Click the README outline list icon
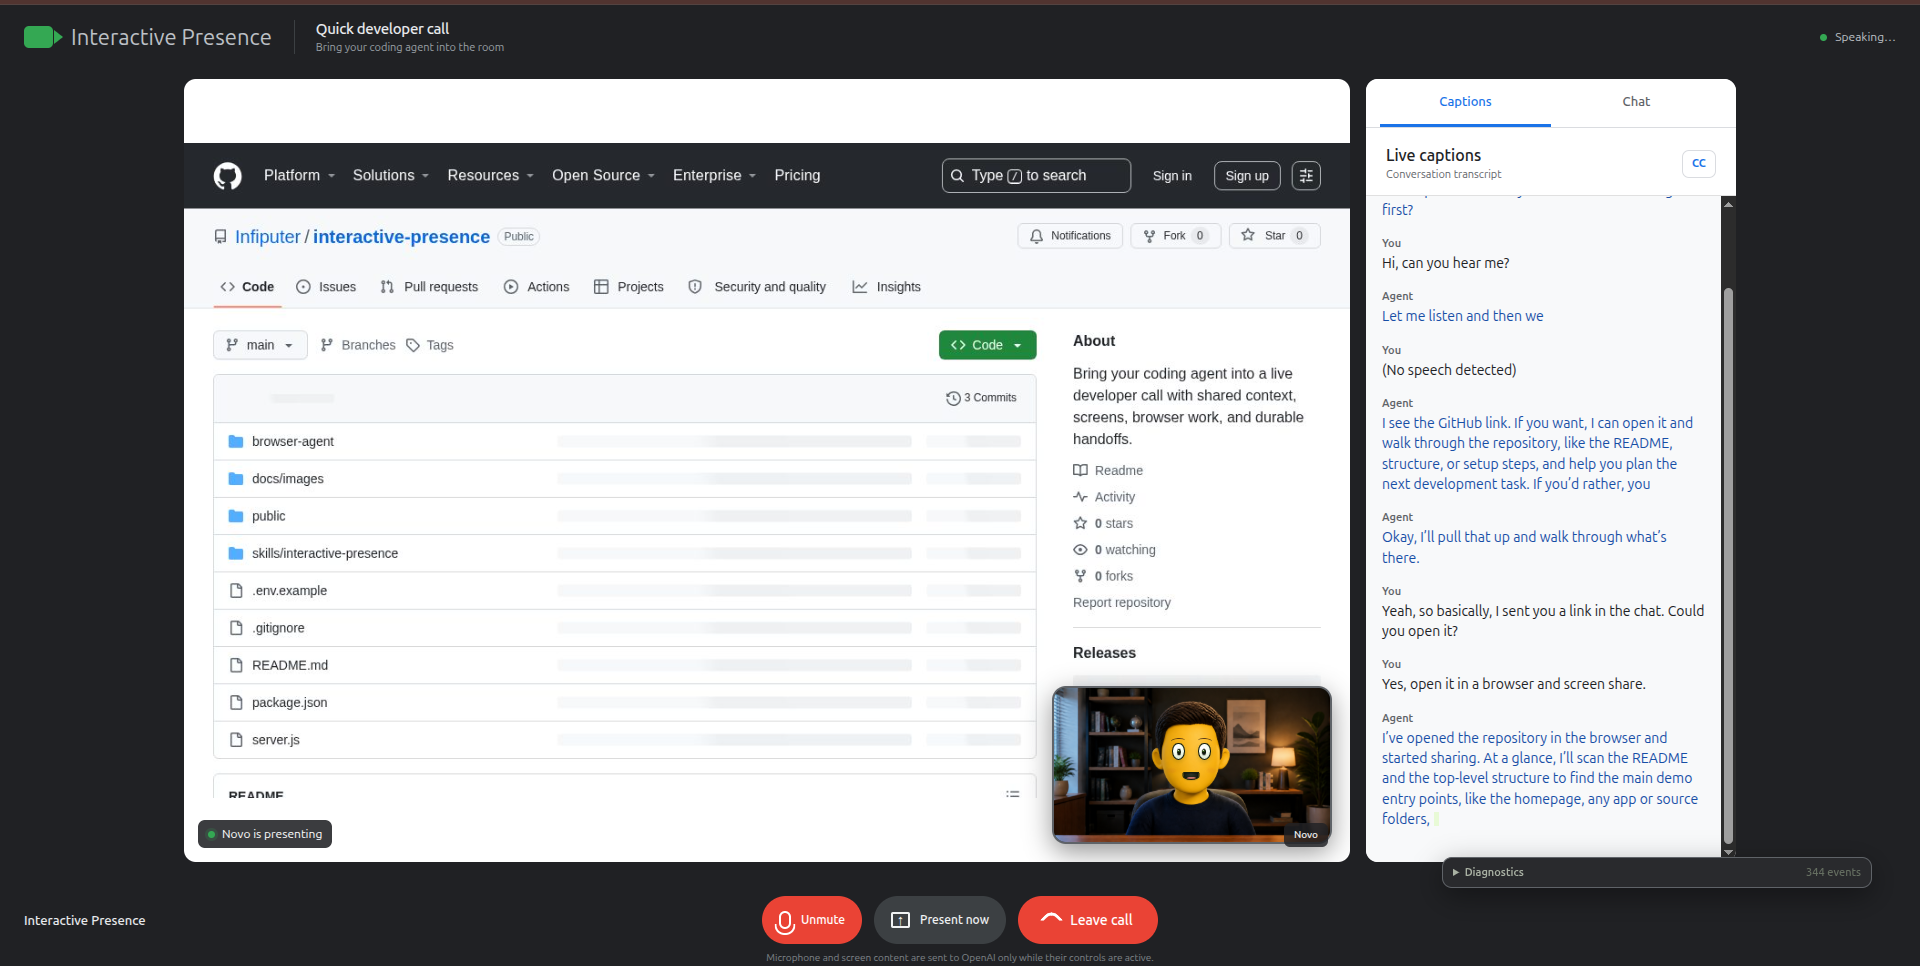Viewport: 1920px width, 966px height. (x=1013, y=794)
